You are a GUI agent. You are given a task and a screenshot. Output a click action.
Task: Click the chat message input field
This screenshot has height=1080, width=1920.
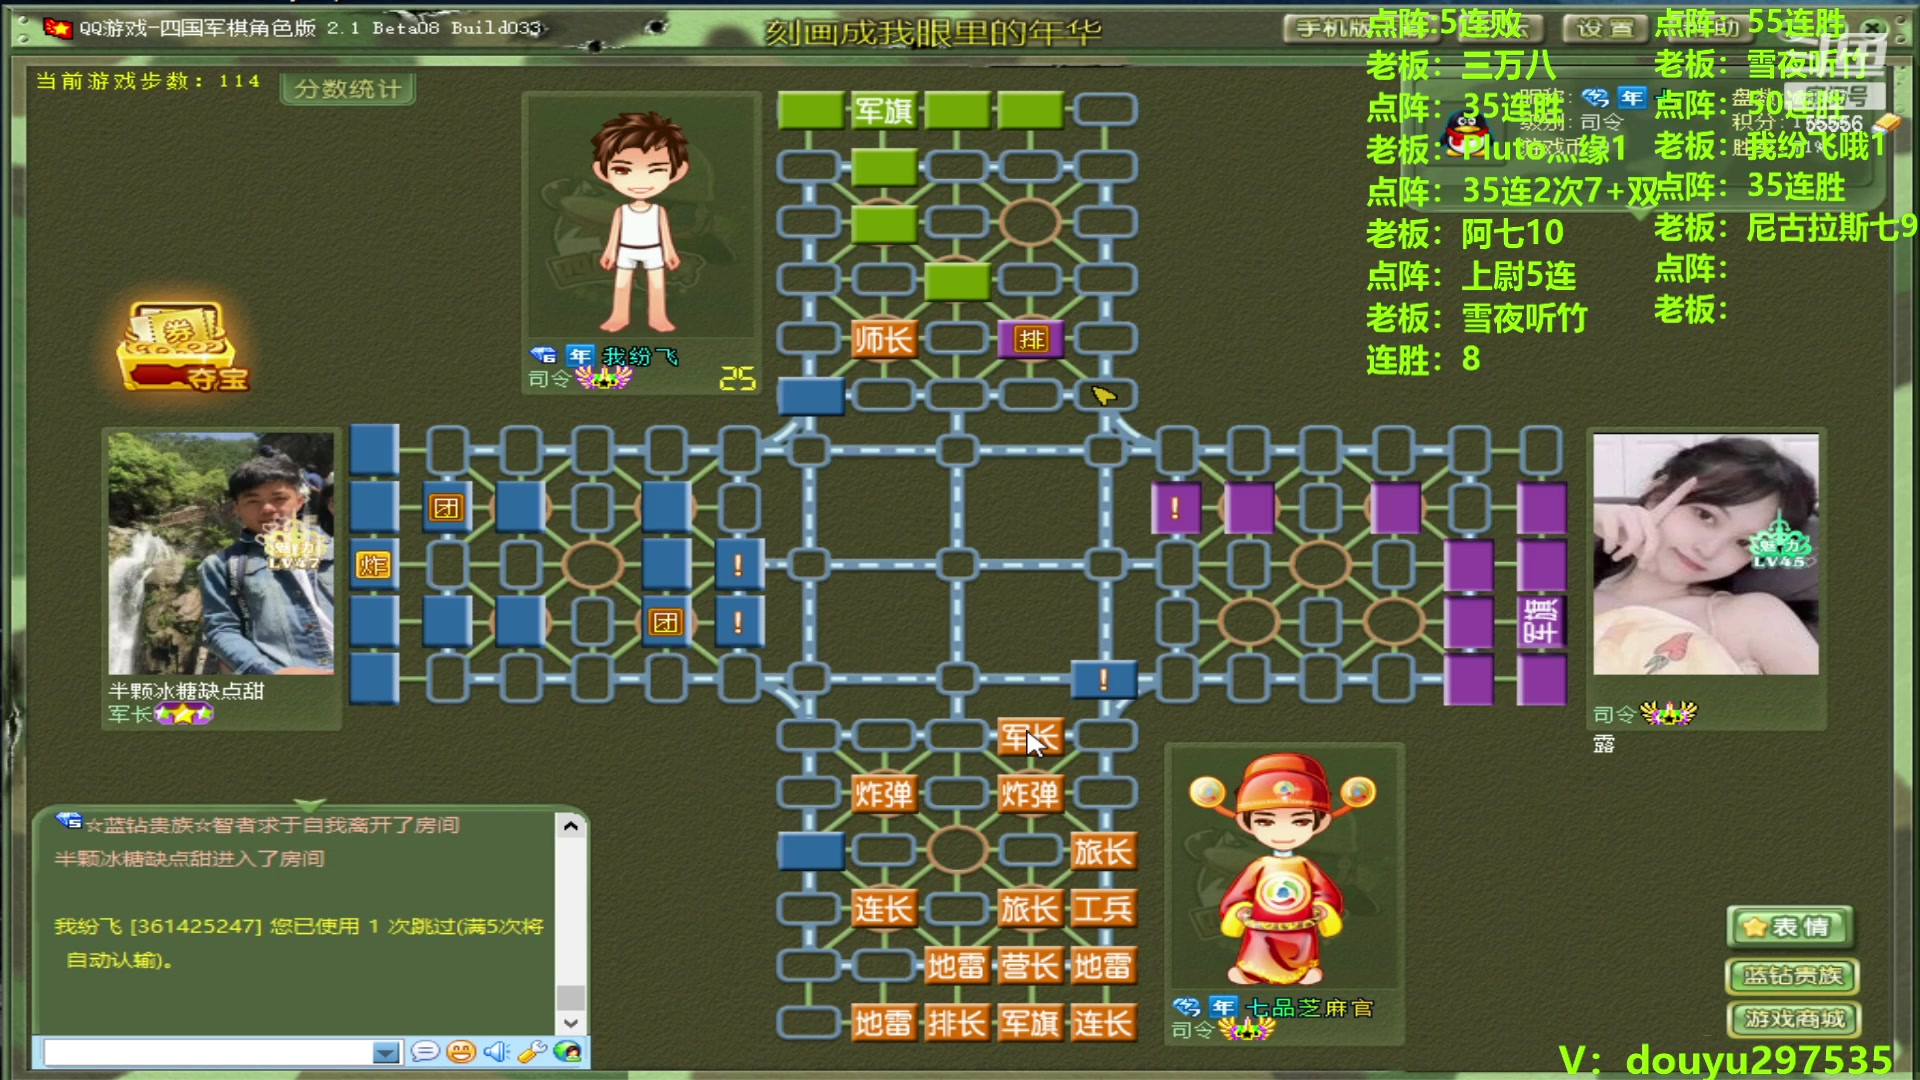(x=208, y=1052)
